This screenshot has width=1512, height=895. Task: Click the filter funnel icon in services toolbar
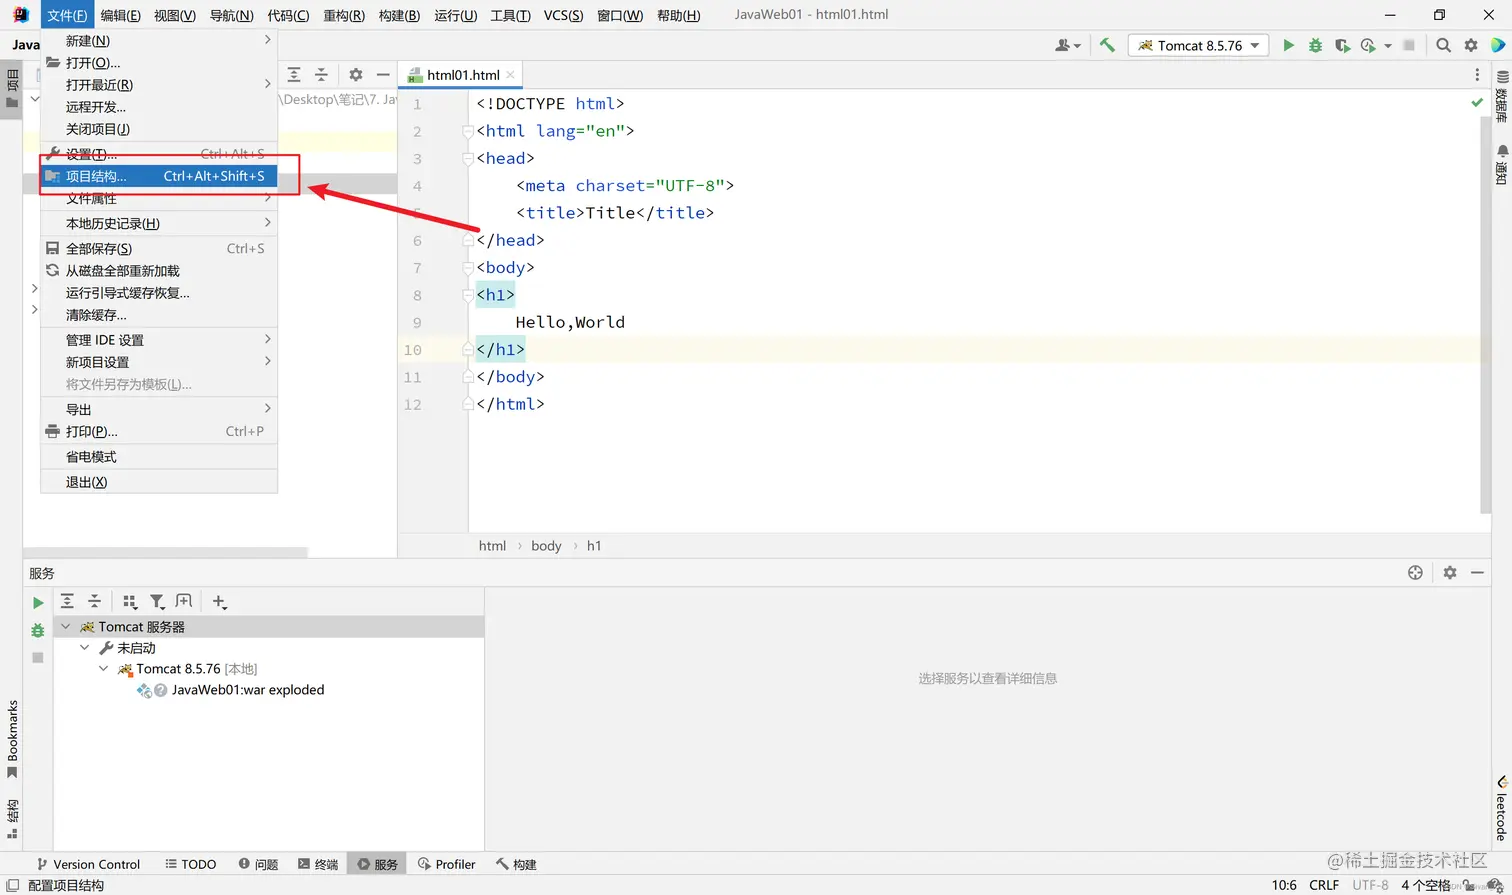click(x=157, y=601)
